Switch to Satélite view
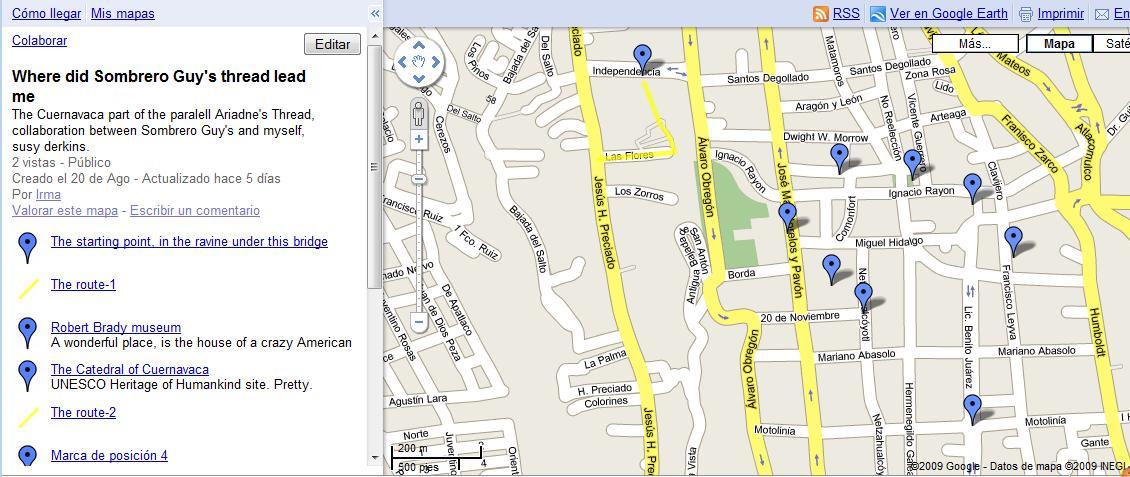 click(x=1114, y=44)
